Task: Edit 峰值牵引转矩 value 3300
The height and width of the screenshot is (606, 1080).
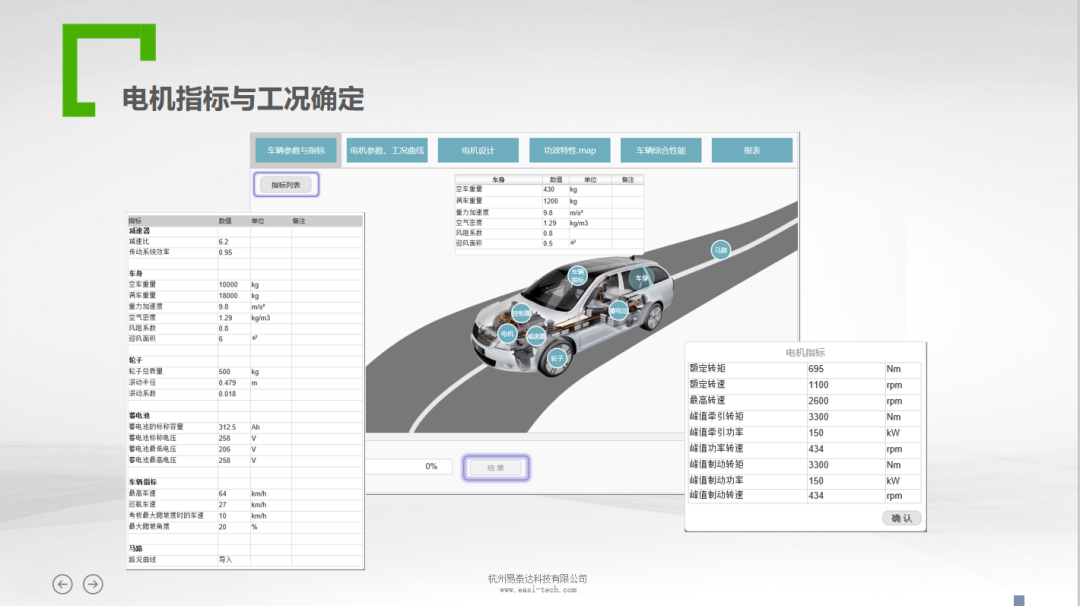Action: [845, 417]
